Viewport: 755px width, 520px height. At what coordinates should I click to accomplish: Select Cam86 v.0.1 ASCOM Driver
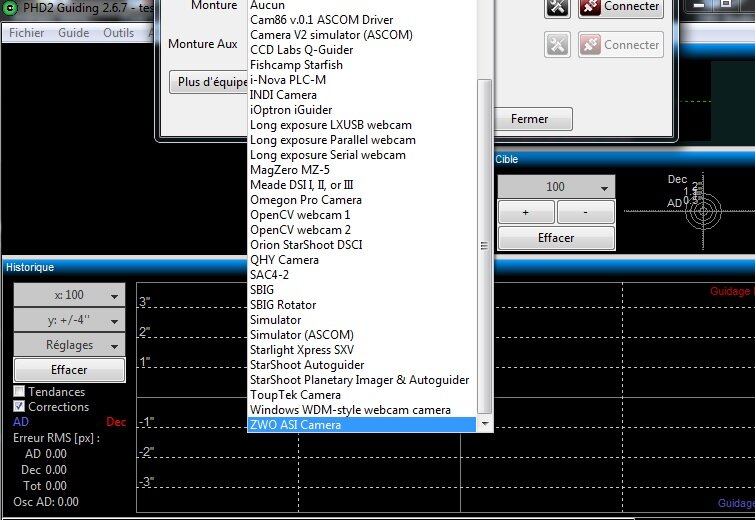(362, 20)
